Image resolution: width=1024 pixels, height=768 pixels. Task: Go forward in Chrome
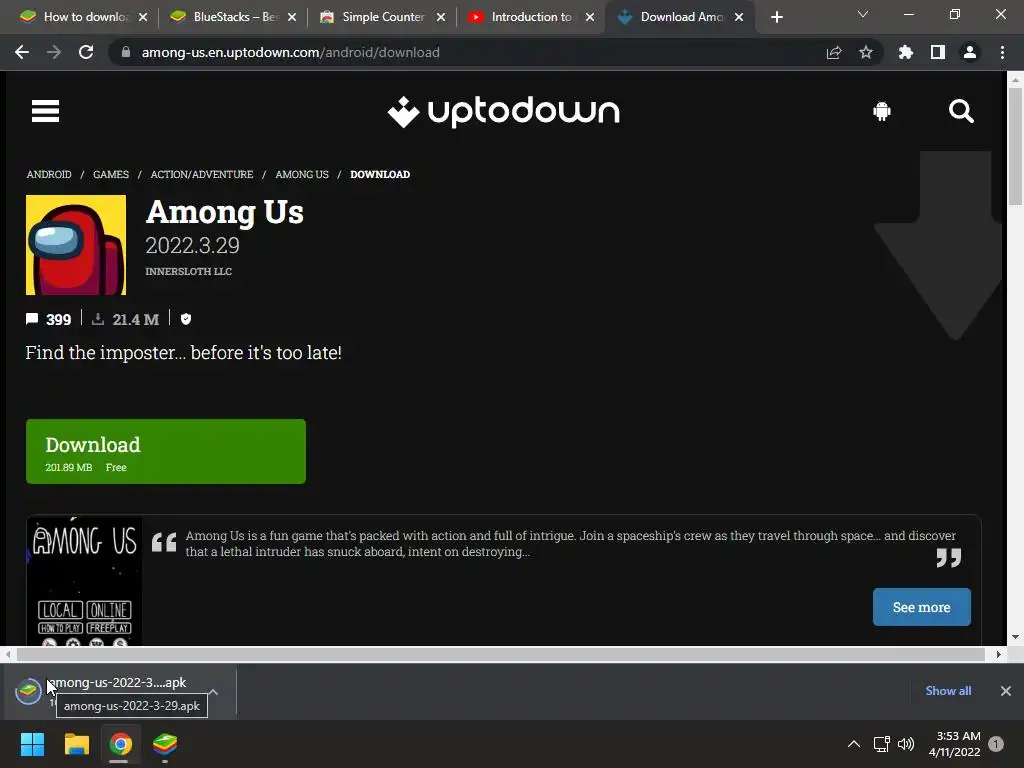(54, 52)
